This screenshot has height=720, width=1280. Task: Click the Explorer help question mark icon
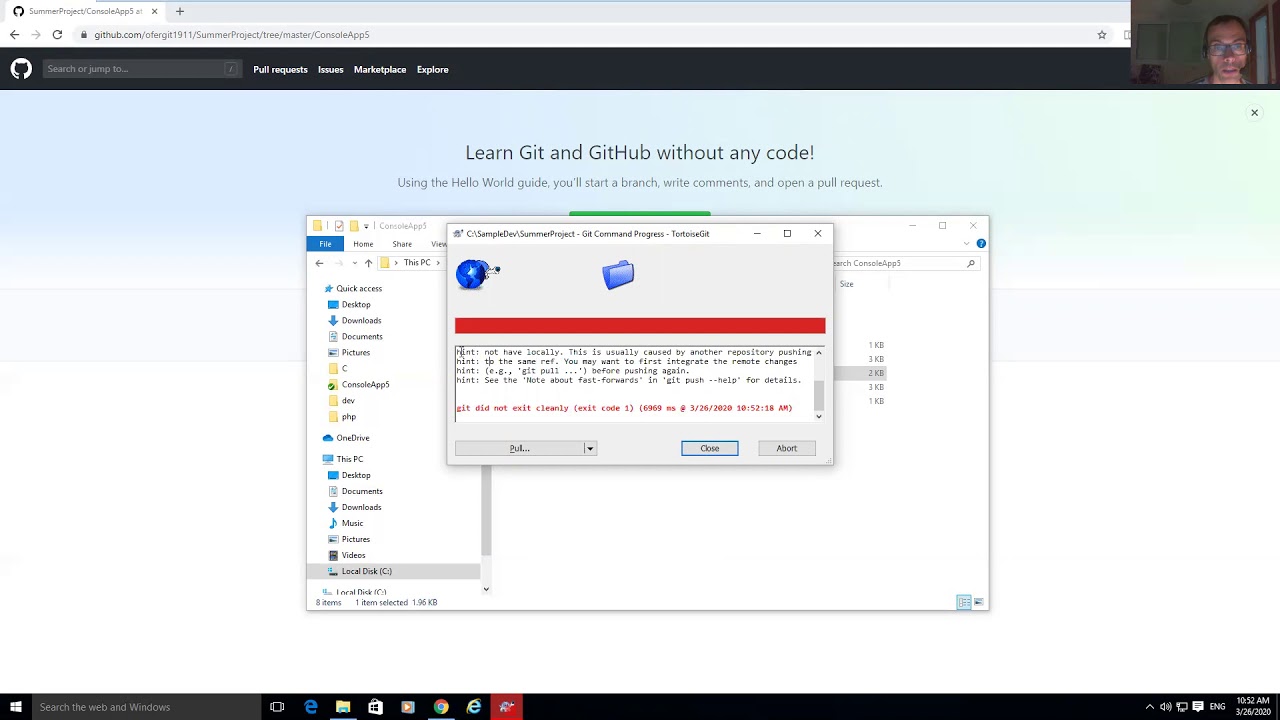click(x=981, y=244)
